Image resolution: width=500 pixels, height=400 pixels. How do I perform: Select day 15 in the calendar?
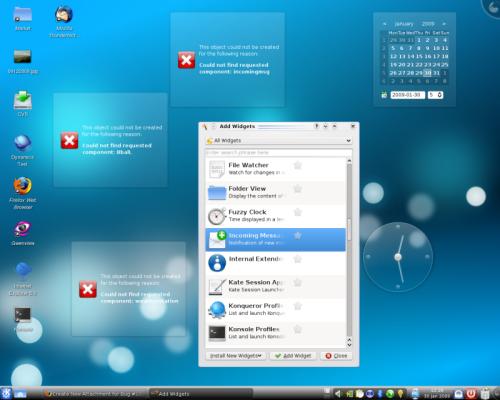(419, 56)
